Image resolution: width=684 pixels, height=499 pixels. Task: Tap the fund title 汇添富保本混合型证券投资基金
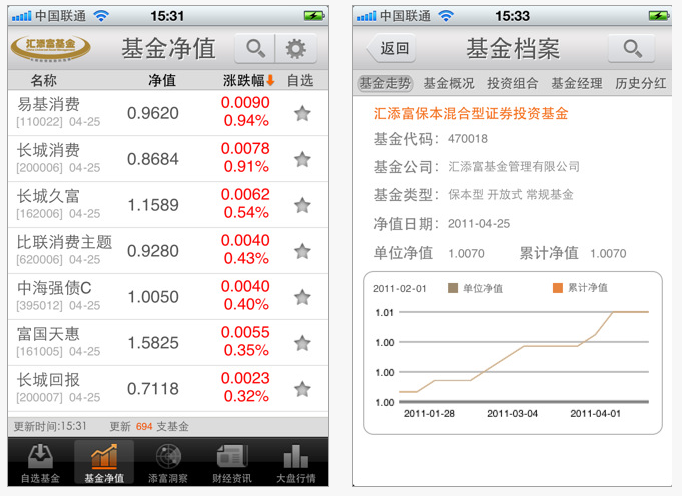coord(471,113)
